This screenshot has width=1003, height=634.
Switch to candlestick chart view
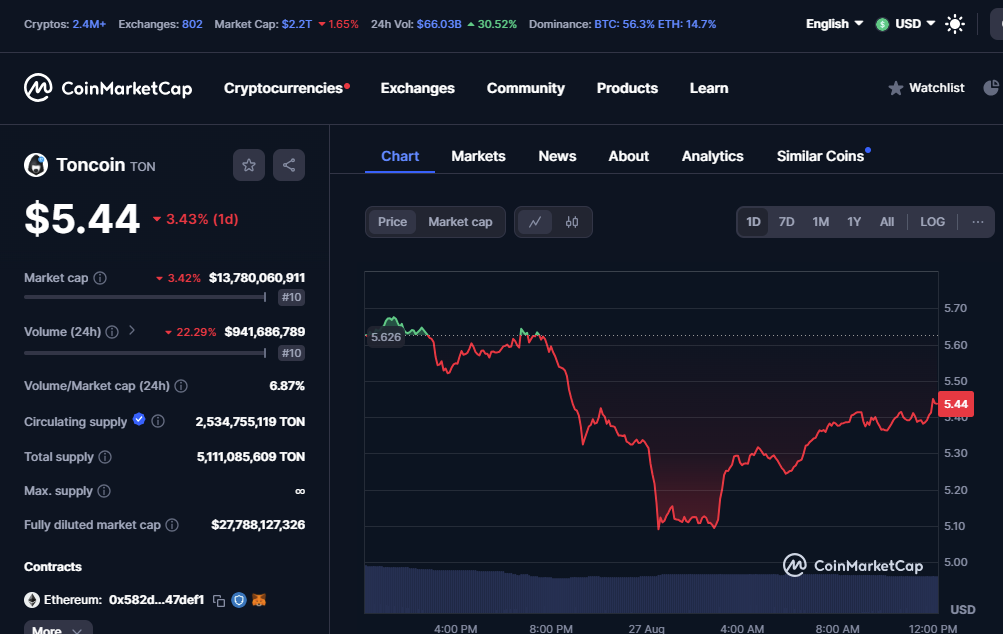[x=572, y=222]
